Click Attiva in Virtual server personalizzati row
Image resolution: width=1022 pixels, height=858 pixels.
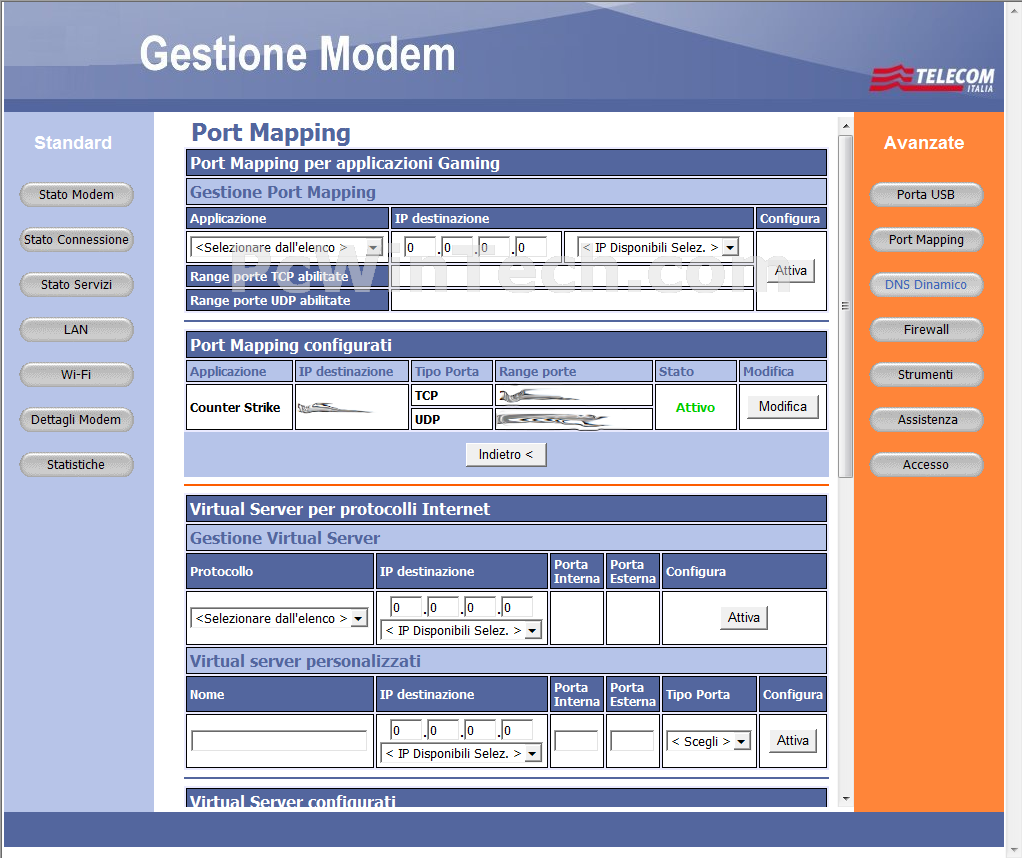793,741
